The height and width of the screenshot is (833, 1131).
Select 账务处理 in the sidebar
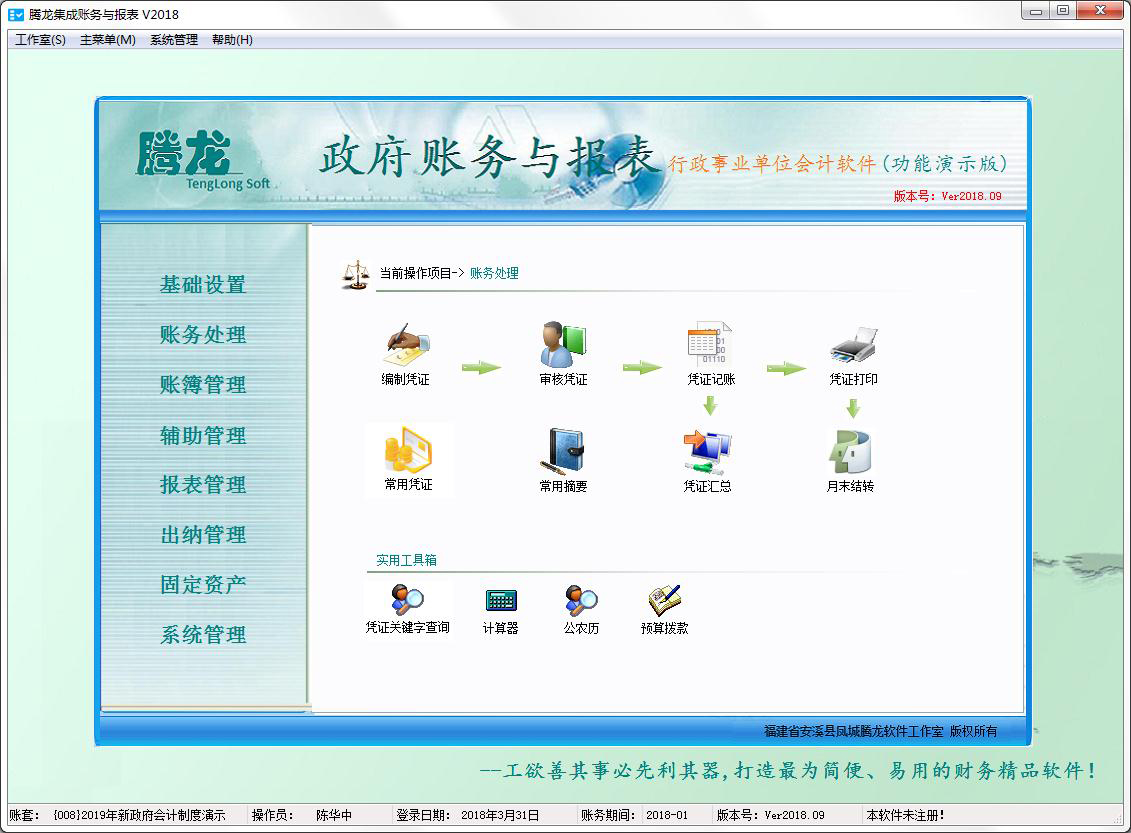click(203, 335)
